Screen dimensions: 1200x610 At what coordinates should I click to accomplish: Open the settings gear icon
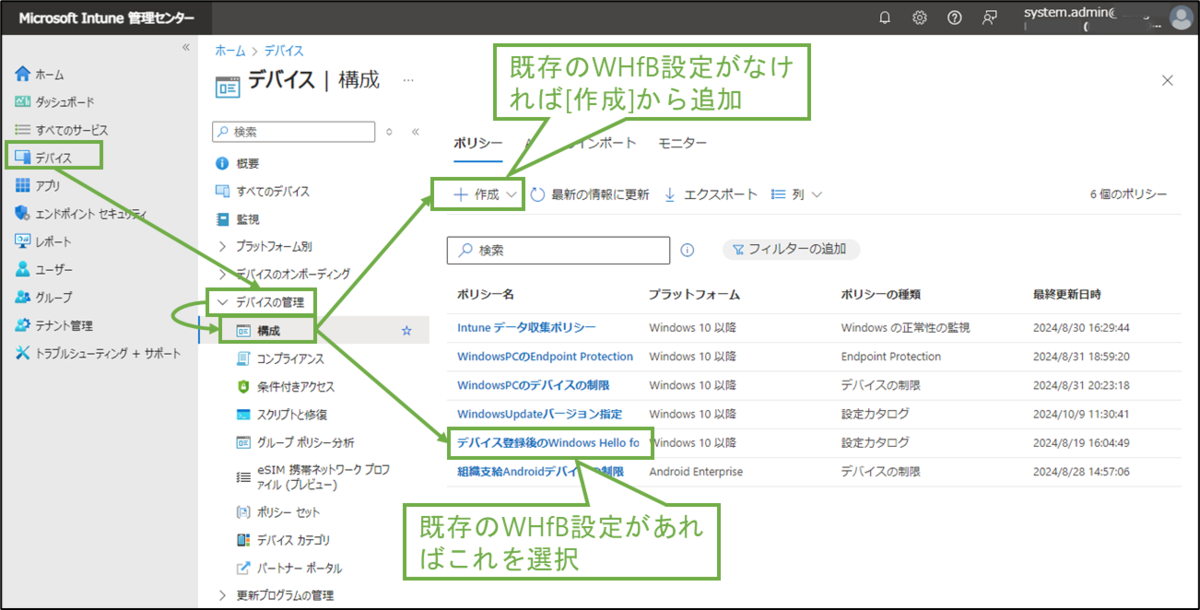(919, 18)
